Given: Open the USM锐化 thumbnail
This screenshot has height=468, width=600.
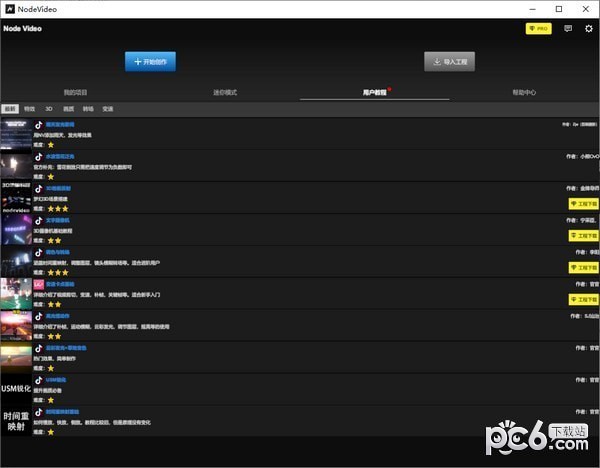Looking at the screenshot, I should pyautogui.click(x=16, y=388).
